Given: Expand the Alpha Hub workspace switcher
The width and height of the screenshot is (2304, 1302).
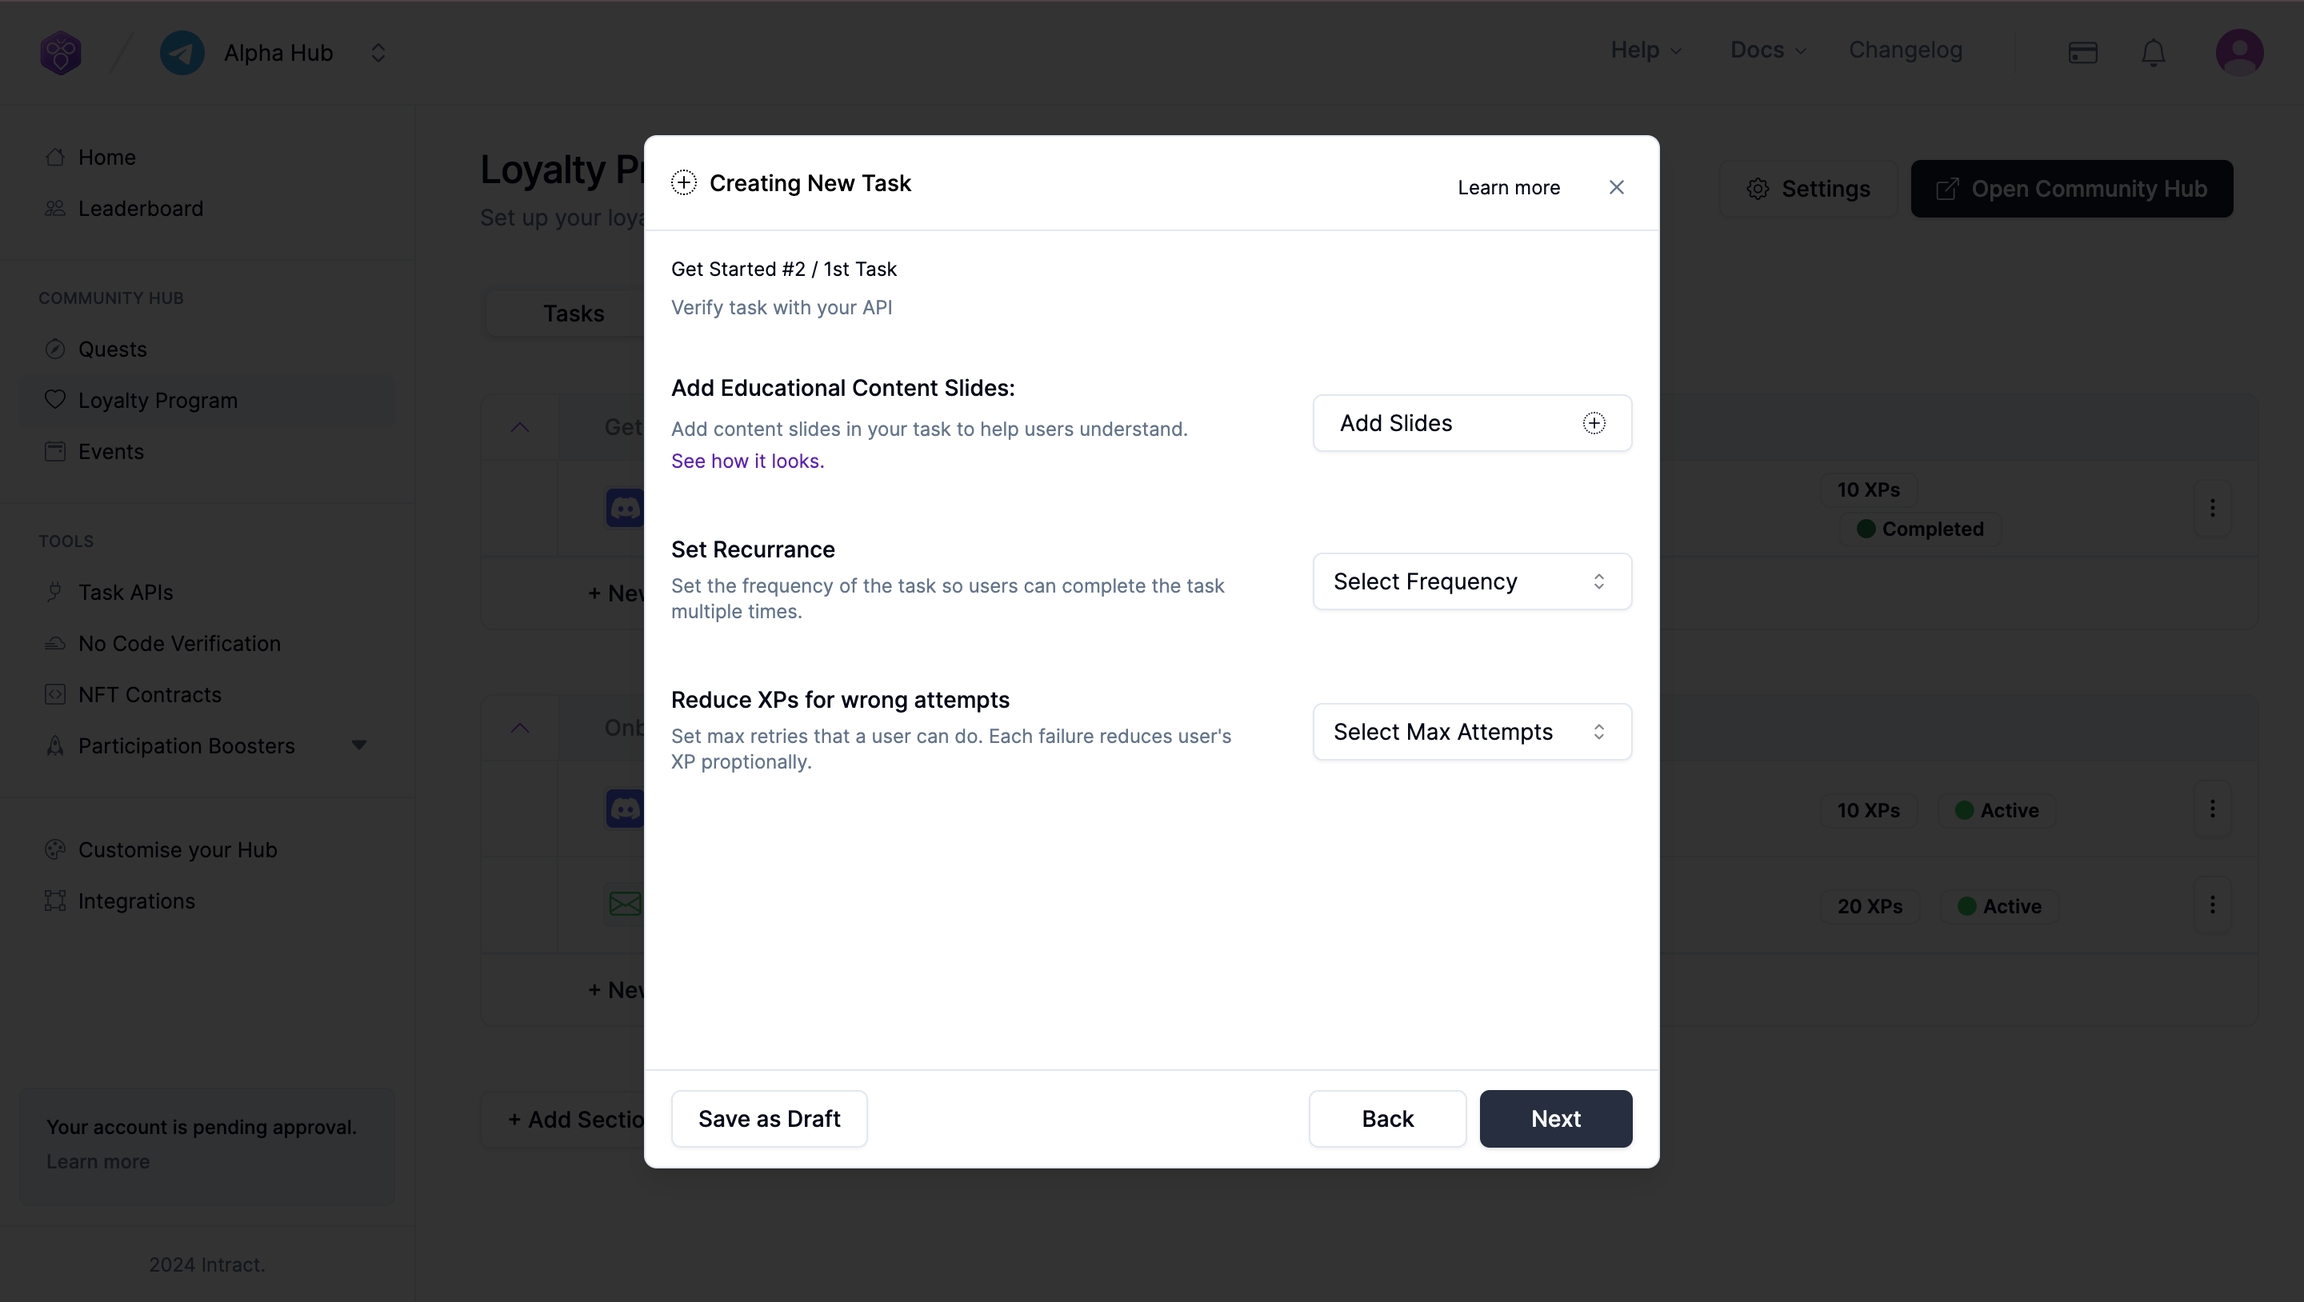Looking at the screenshot, I should click(378, 53).
